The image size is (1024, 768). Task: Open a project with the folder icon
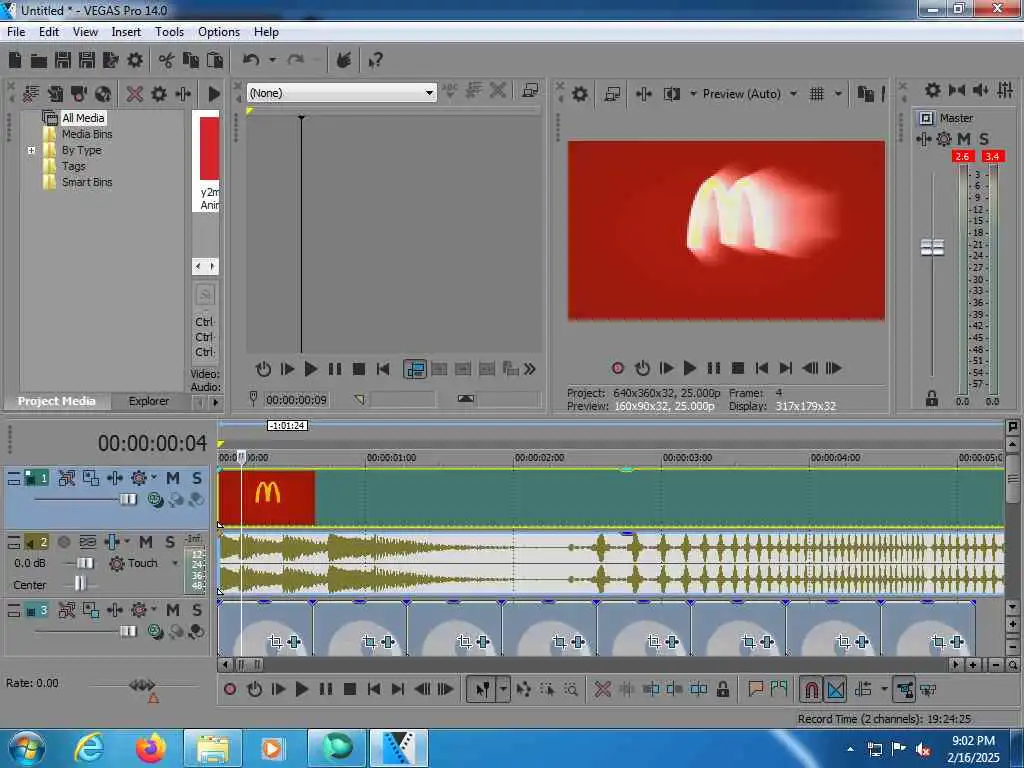click(x=39, y=61)
